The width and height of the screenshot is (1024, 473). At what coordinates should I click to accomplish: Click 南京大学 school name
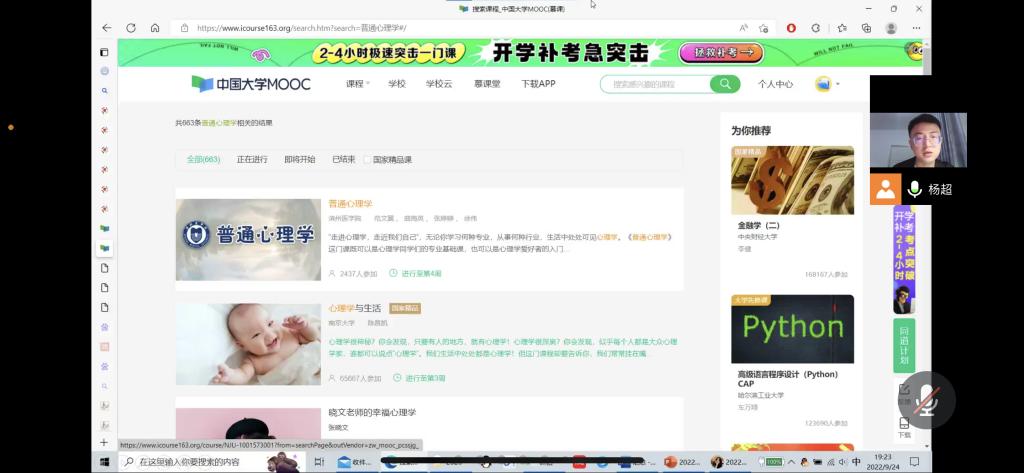[342, 323]
